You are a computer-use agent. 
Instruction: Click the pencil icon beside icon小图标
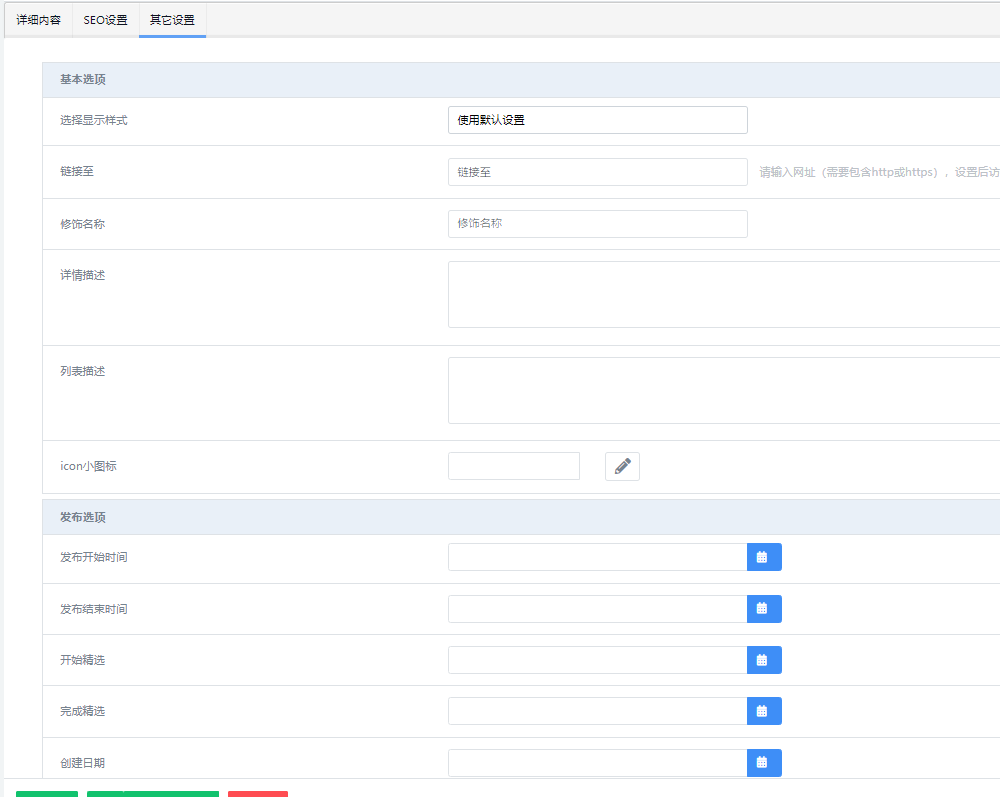tap(622, 466)
